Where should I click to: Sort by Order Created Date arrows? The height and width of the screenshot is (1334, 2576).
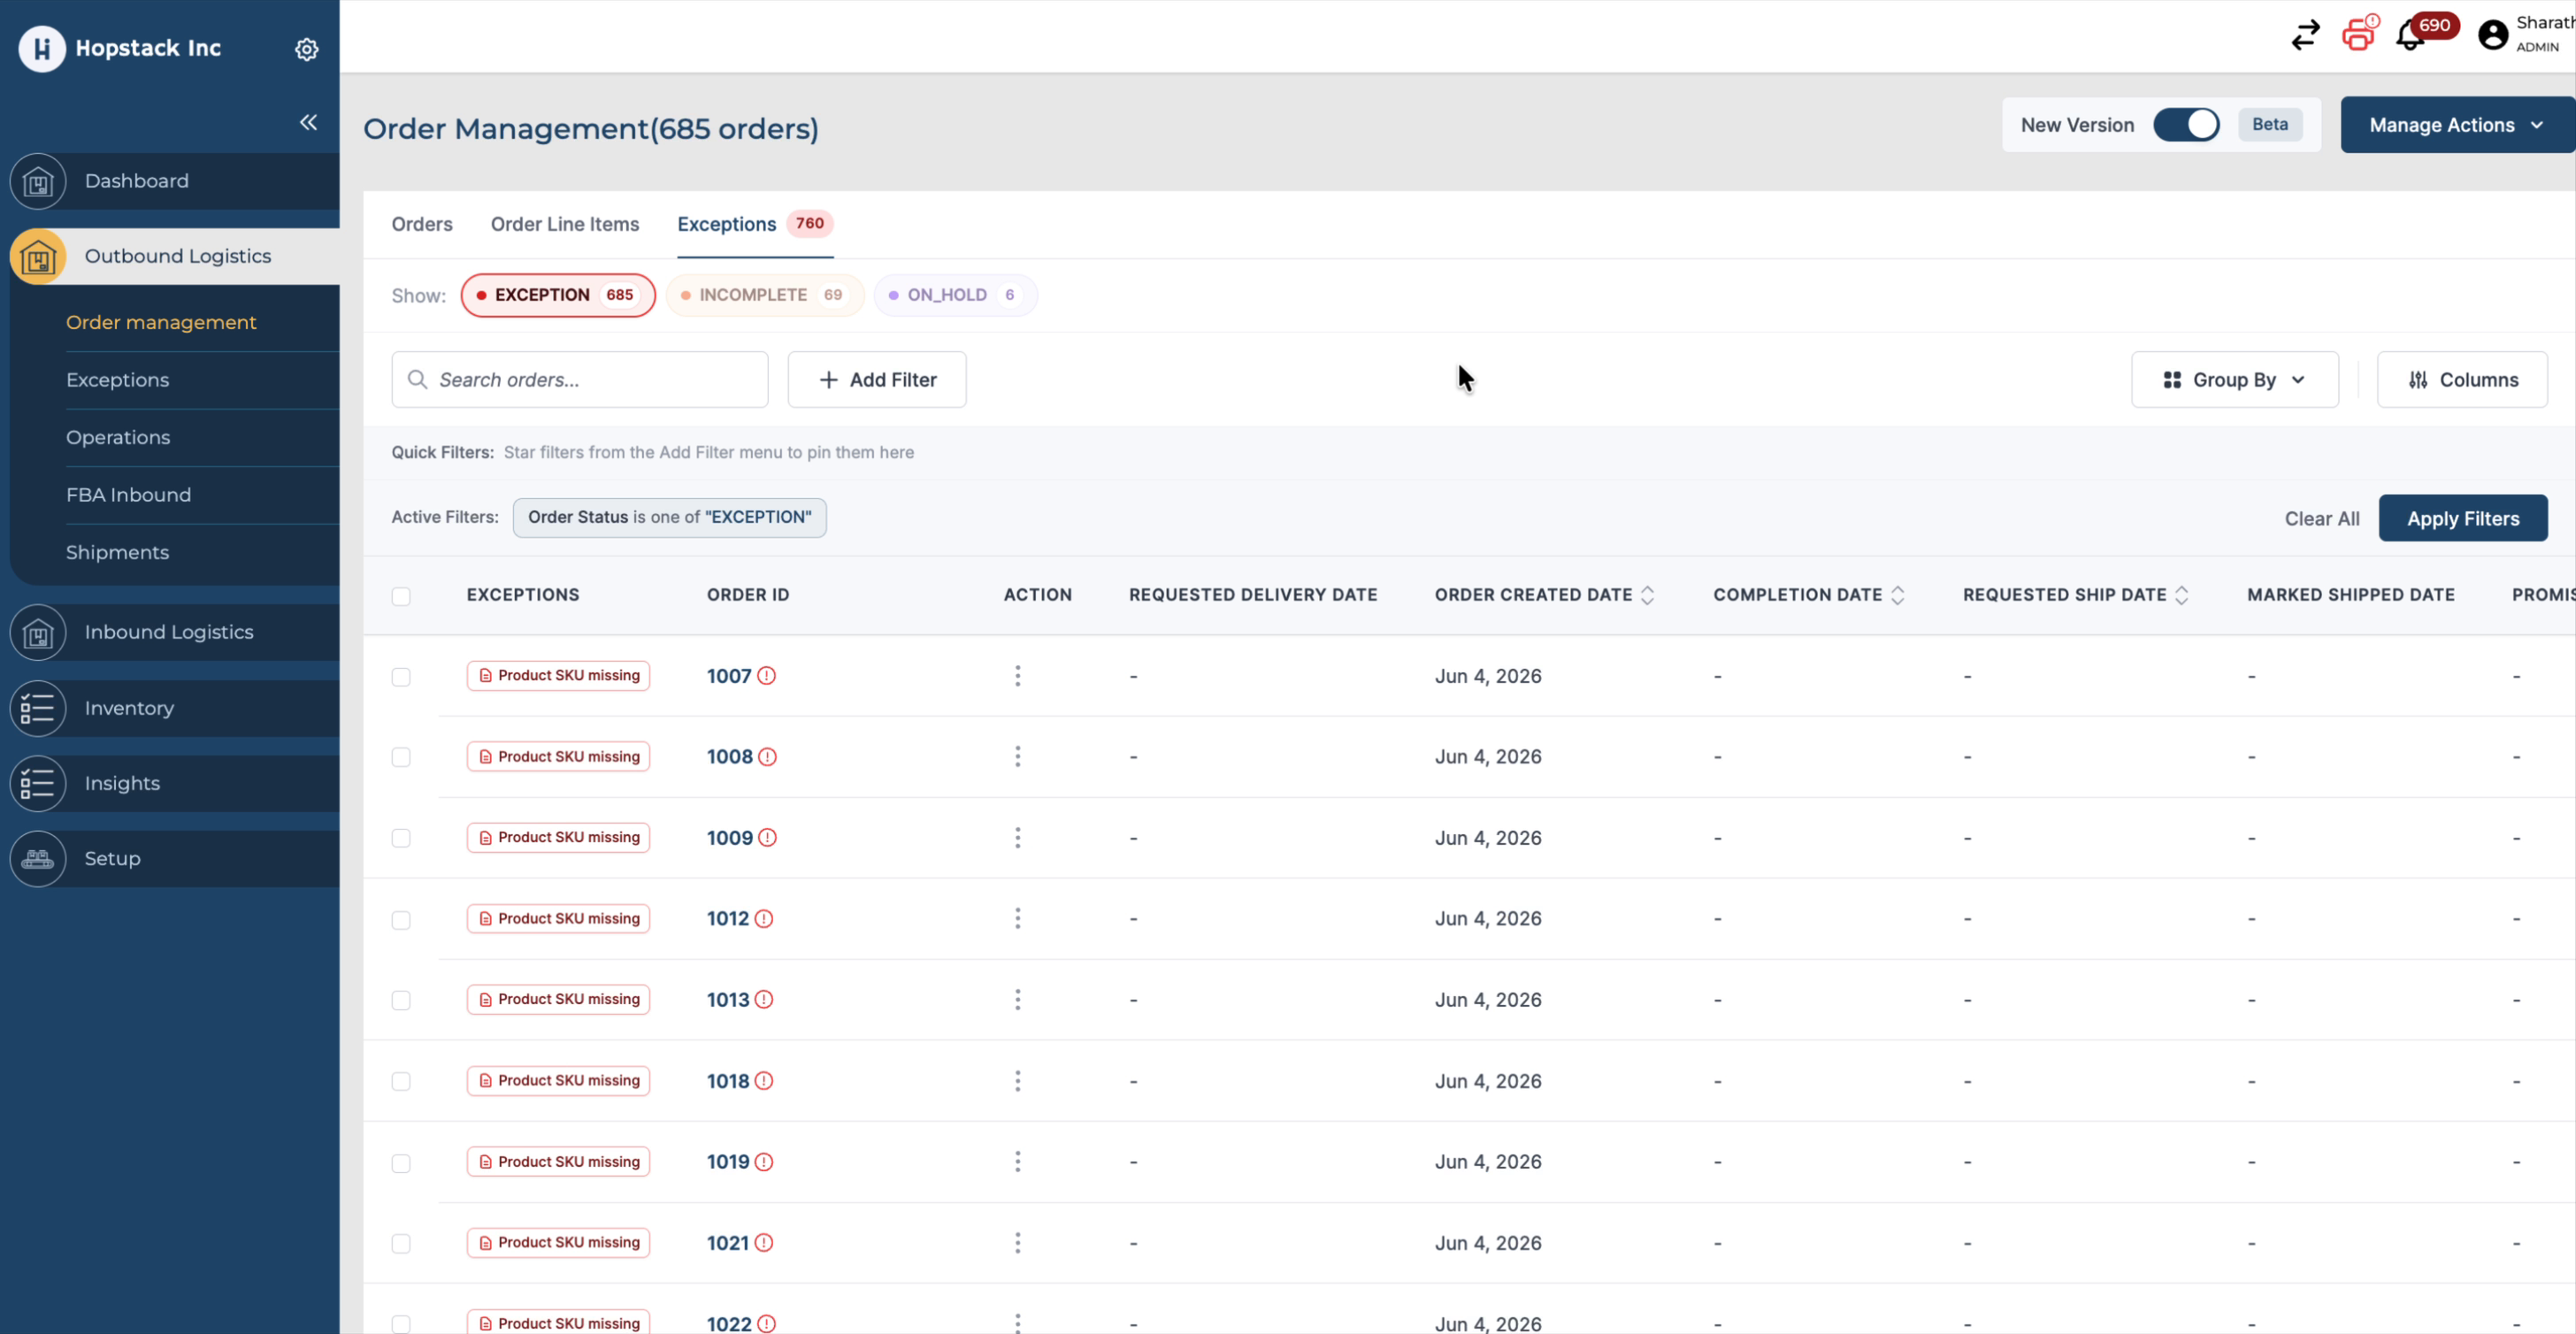click(1647, 595)
